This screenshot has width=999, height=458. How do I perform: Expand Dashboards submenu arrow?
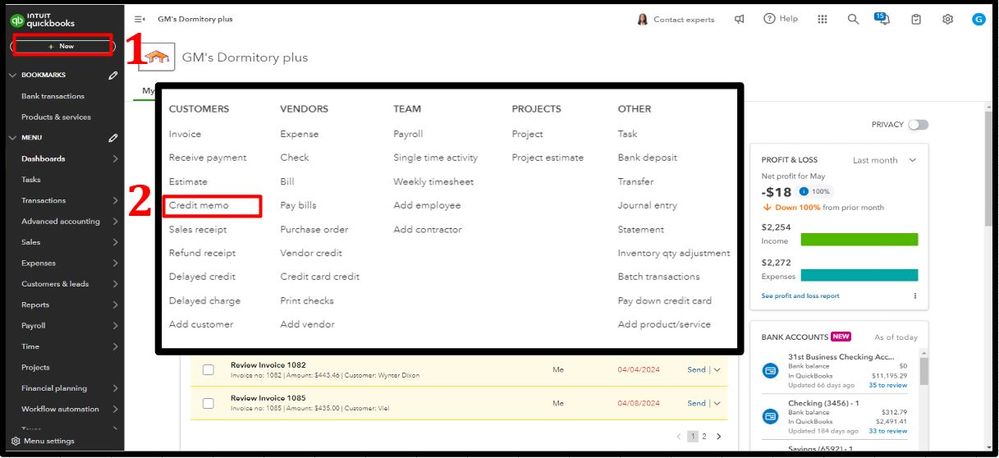115,159
